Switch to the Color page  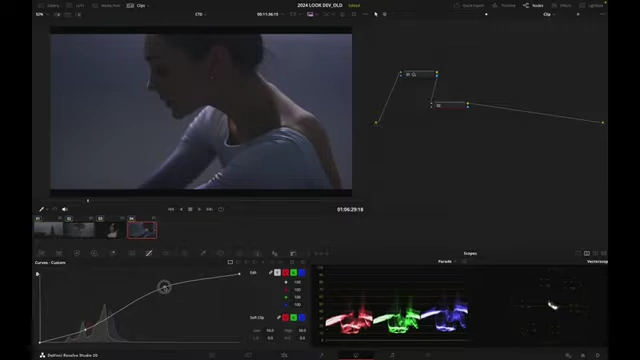(356, 356)
